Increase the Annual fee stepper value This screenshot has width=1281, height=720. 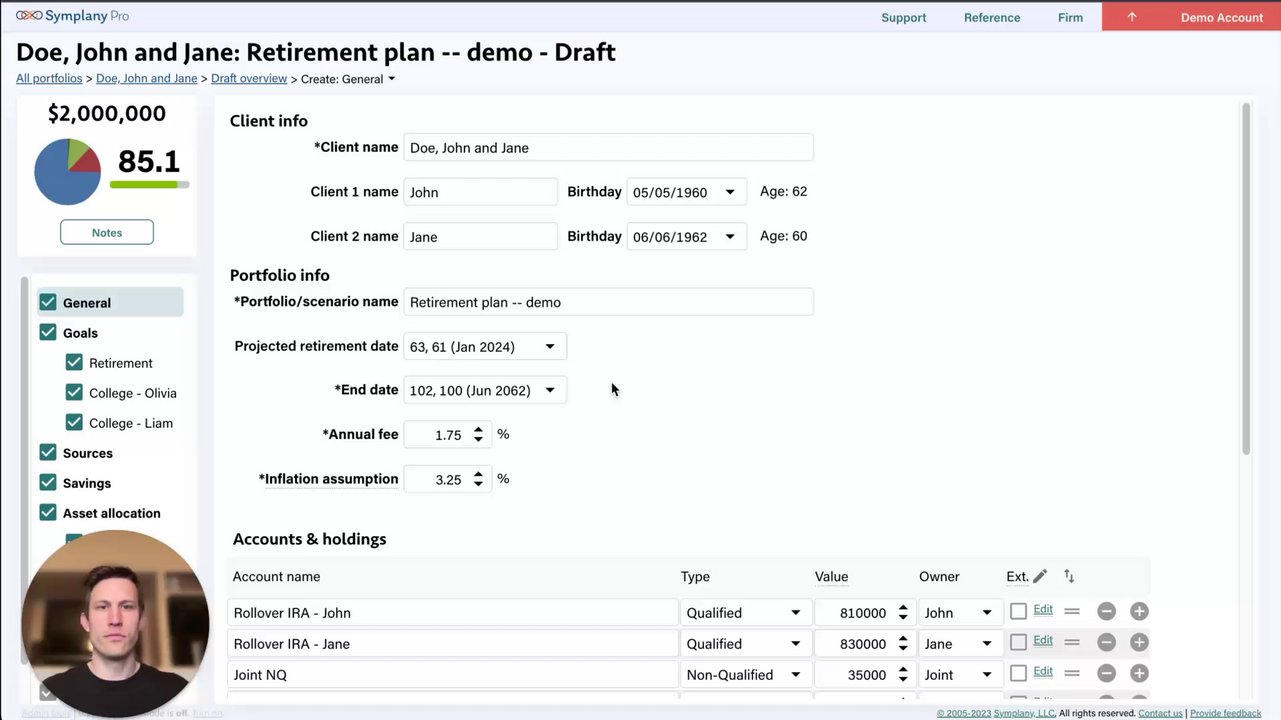(x=478, y=430)
